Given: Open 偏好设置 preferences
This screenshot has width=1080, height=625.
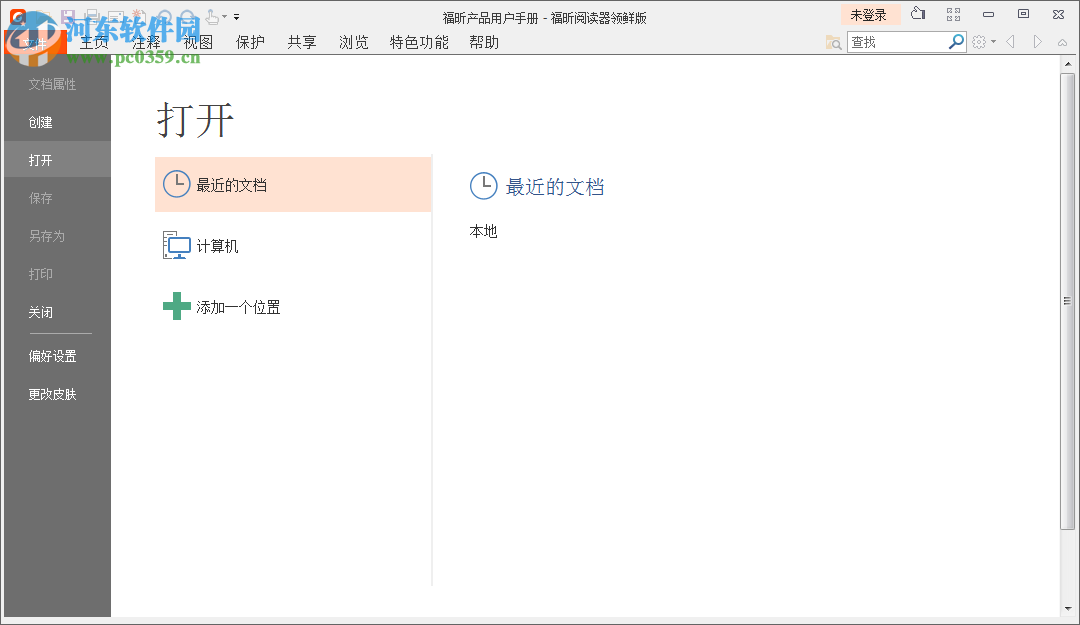Looking at the screenshot, I should 57,356.
